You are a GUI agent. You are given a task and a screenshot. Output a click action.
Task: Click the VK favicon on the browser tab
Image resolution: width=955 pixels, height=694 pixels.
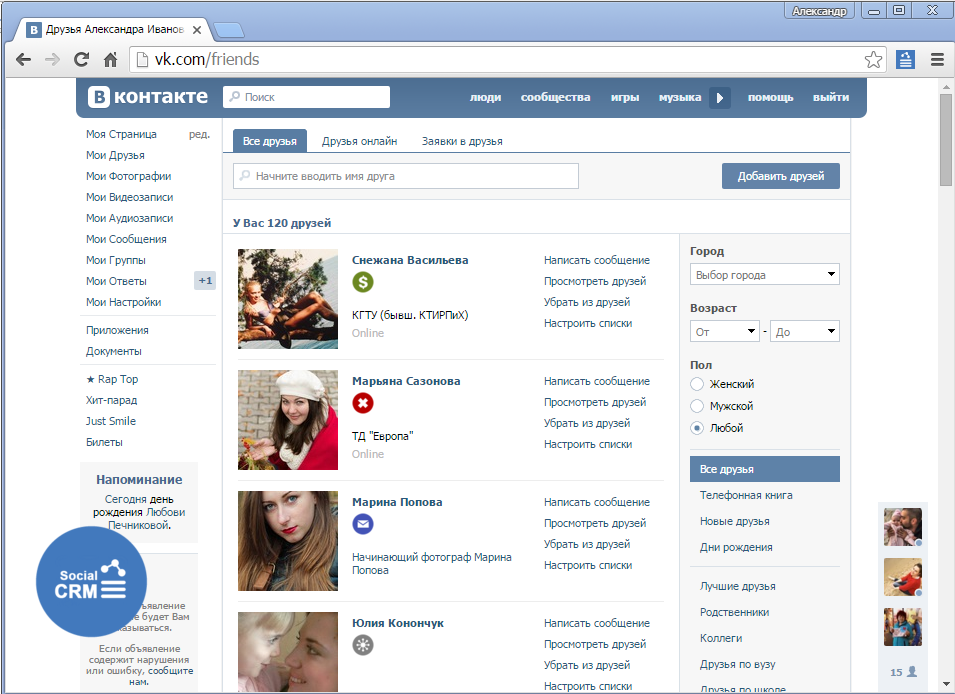coord(34,29)
